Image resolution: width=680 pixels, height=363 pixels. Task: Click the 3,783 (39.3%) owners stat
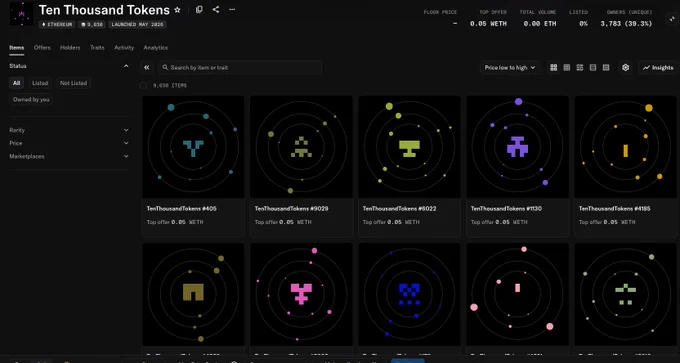(626, 24)
